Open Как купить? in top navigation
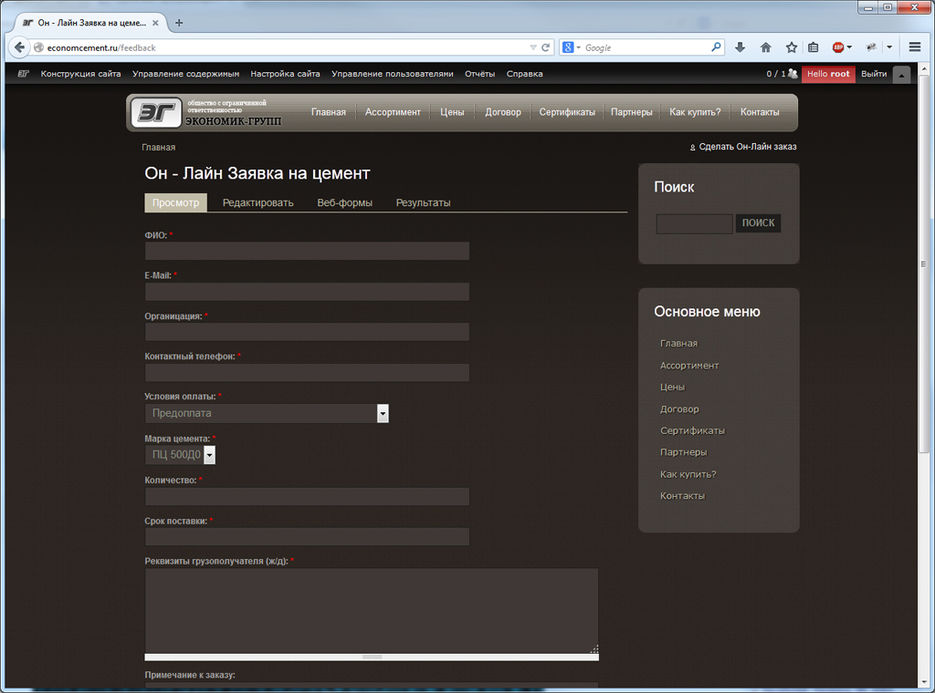Screen dimensions: 935x693 (695, 112)
